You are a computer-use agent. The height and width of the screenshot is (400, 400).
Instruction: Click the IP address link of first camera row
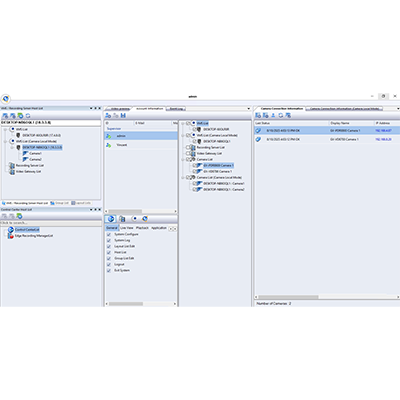383,131
